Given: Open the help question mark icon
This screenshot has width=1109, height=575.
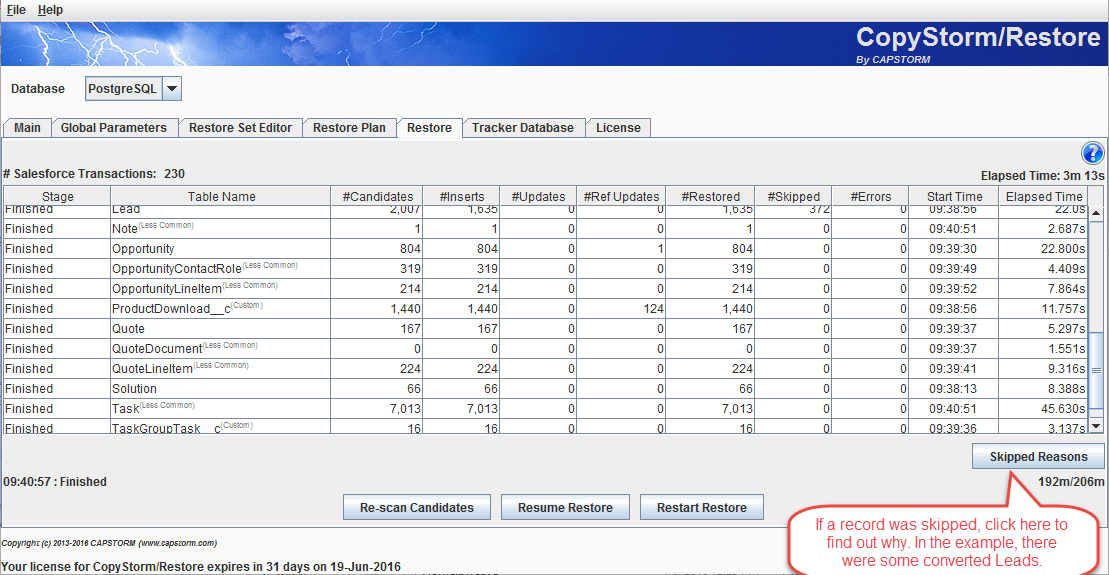Looking at the screenshot, I should click(x=1092, y=153).
